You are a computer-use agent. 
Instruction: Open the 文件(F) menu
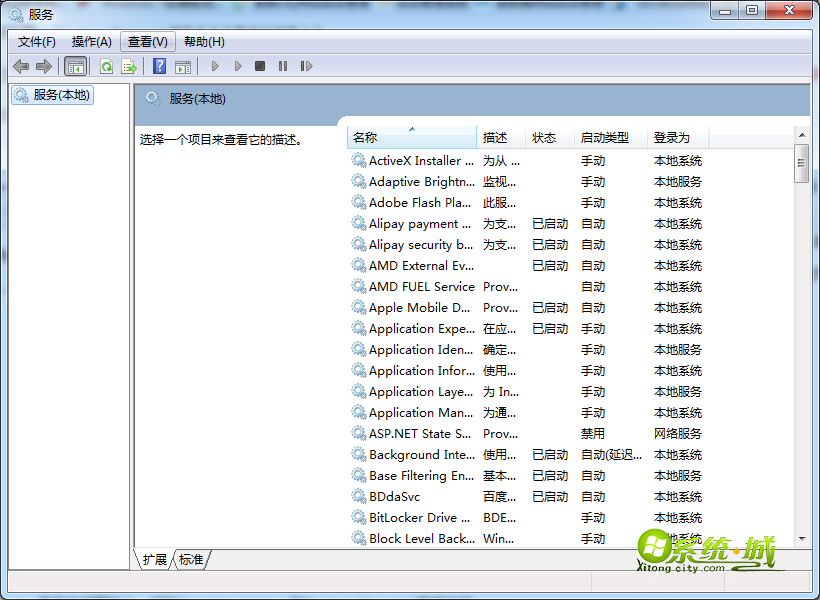[x=34, y=41]
